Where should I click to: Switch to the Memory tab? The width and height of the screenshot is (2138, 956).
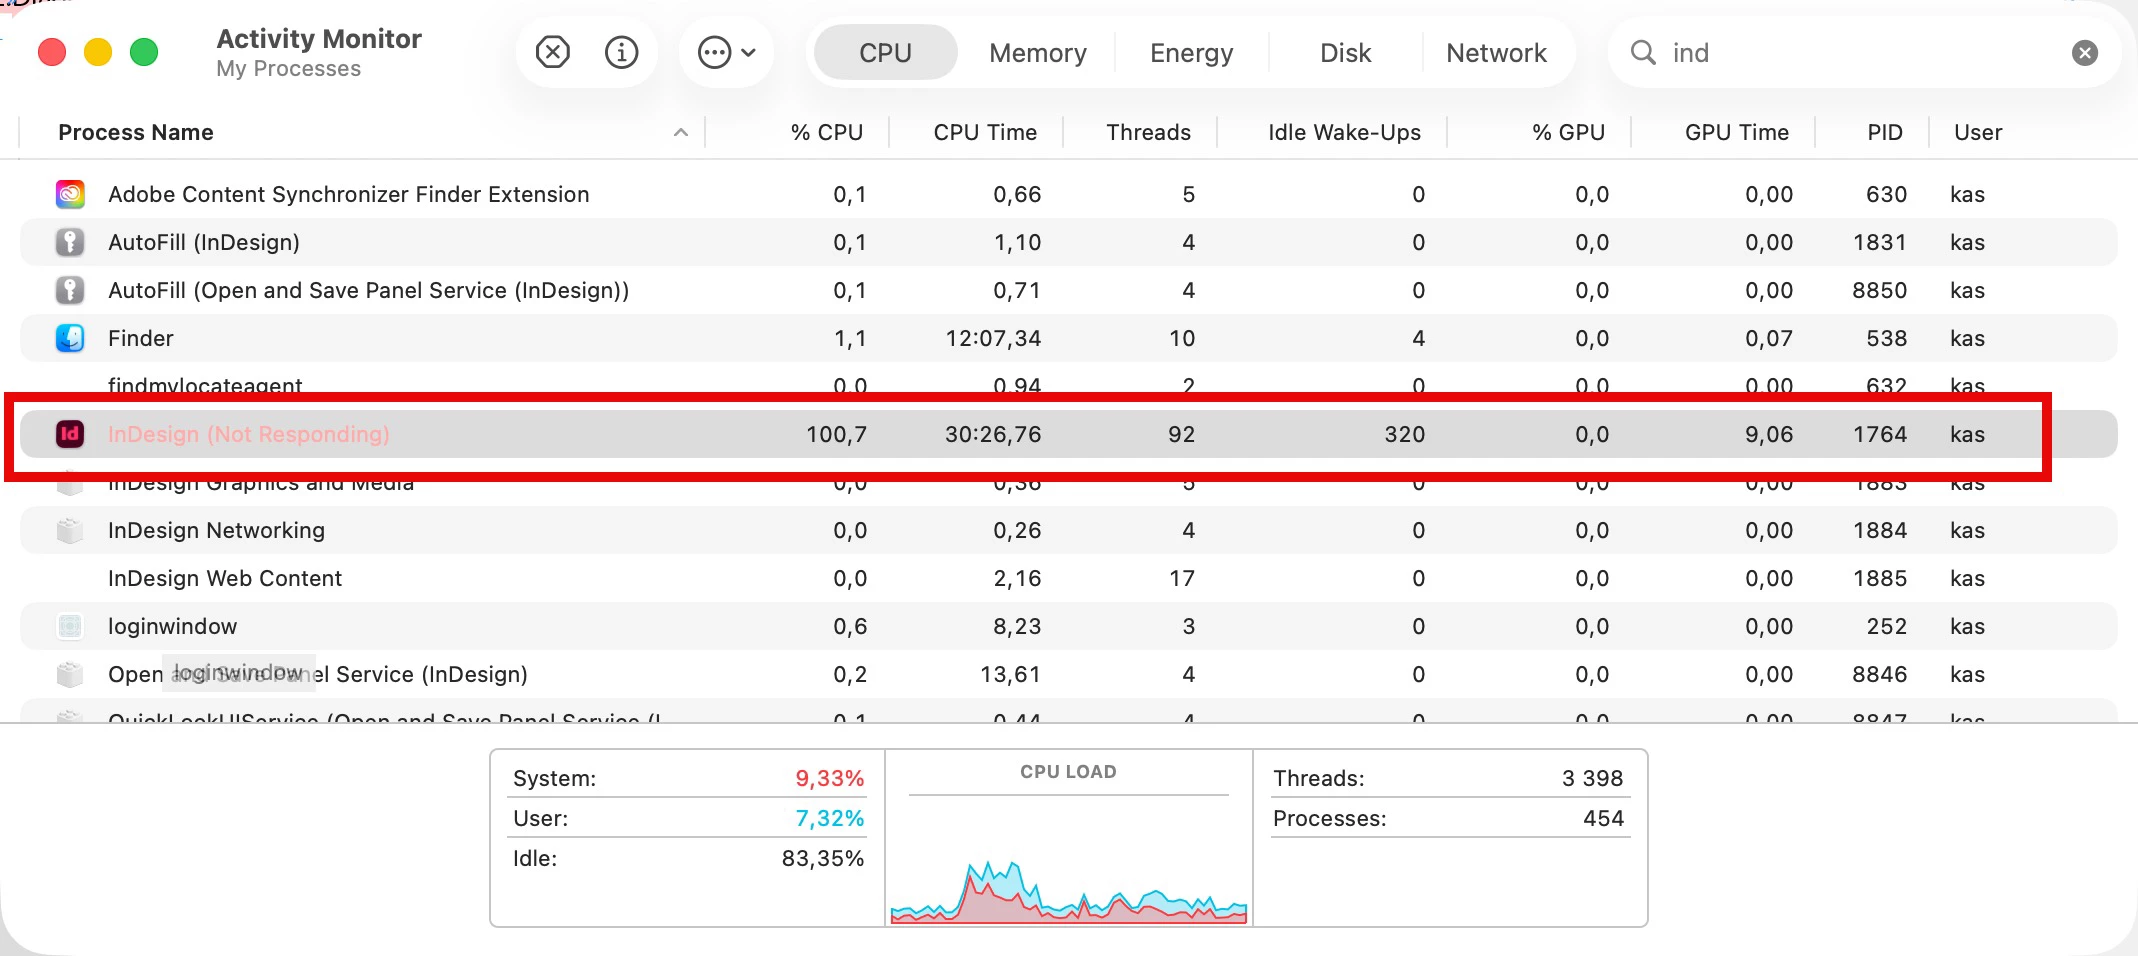tap(1038, 52)
